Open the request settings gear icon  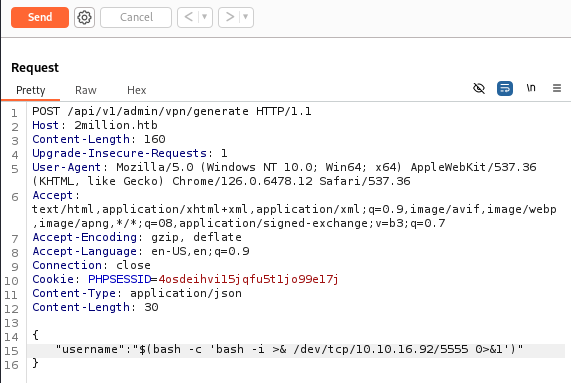click(x=84, y=17)
